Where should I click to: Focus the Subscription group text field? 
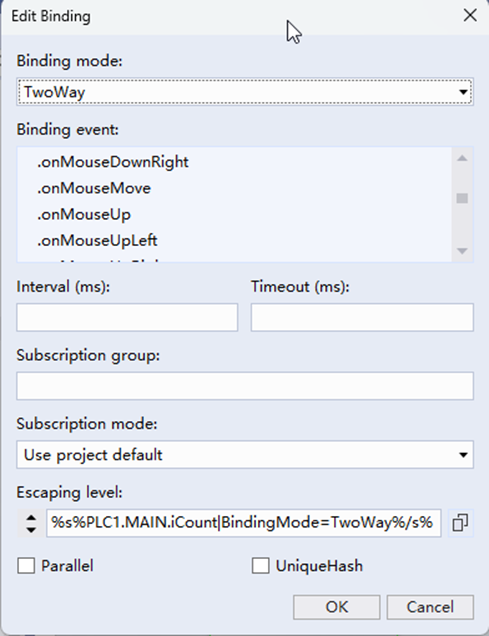tap(245, 386)
